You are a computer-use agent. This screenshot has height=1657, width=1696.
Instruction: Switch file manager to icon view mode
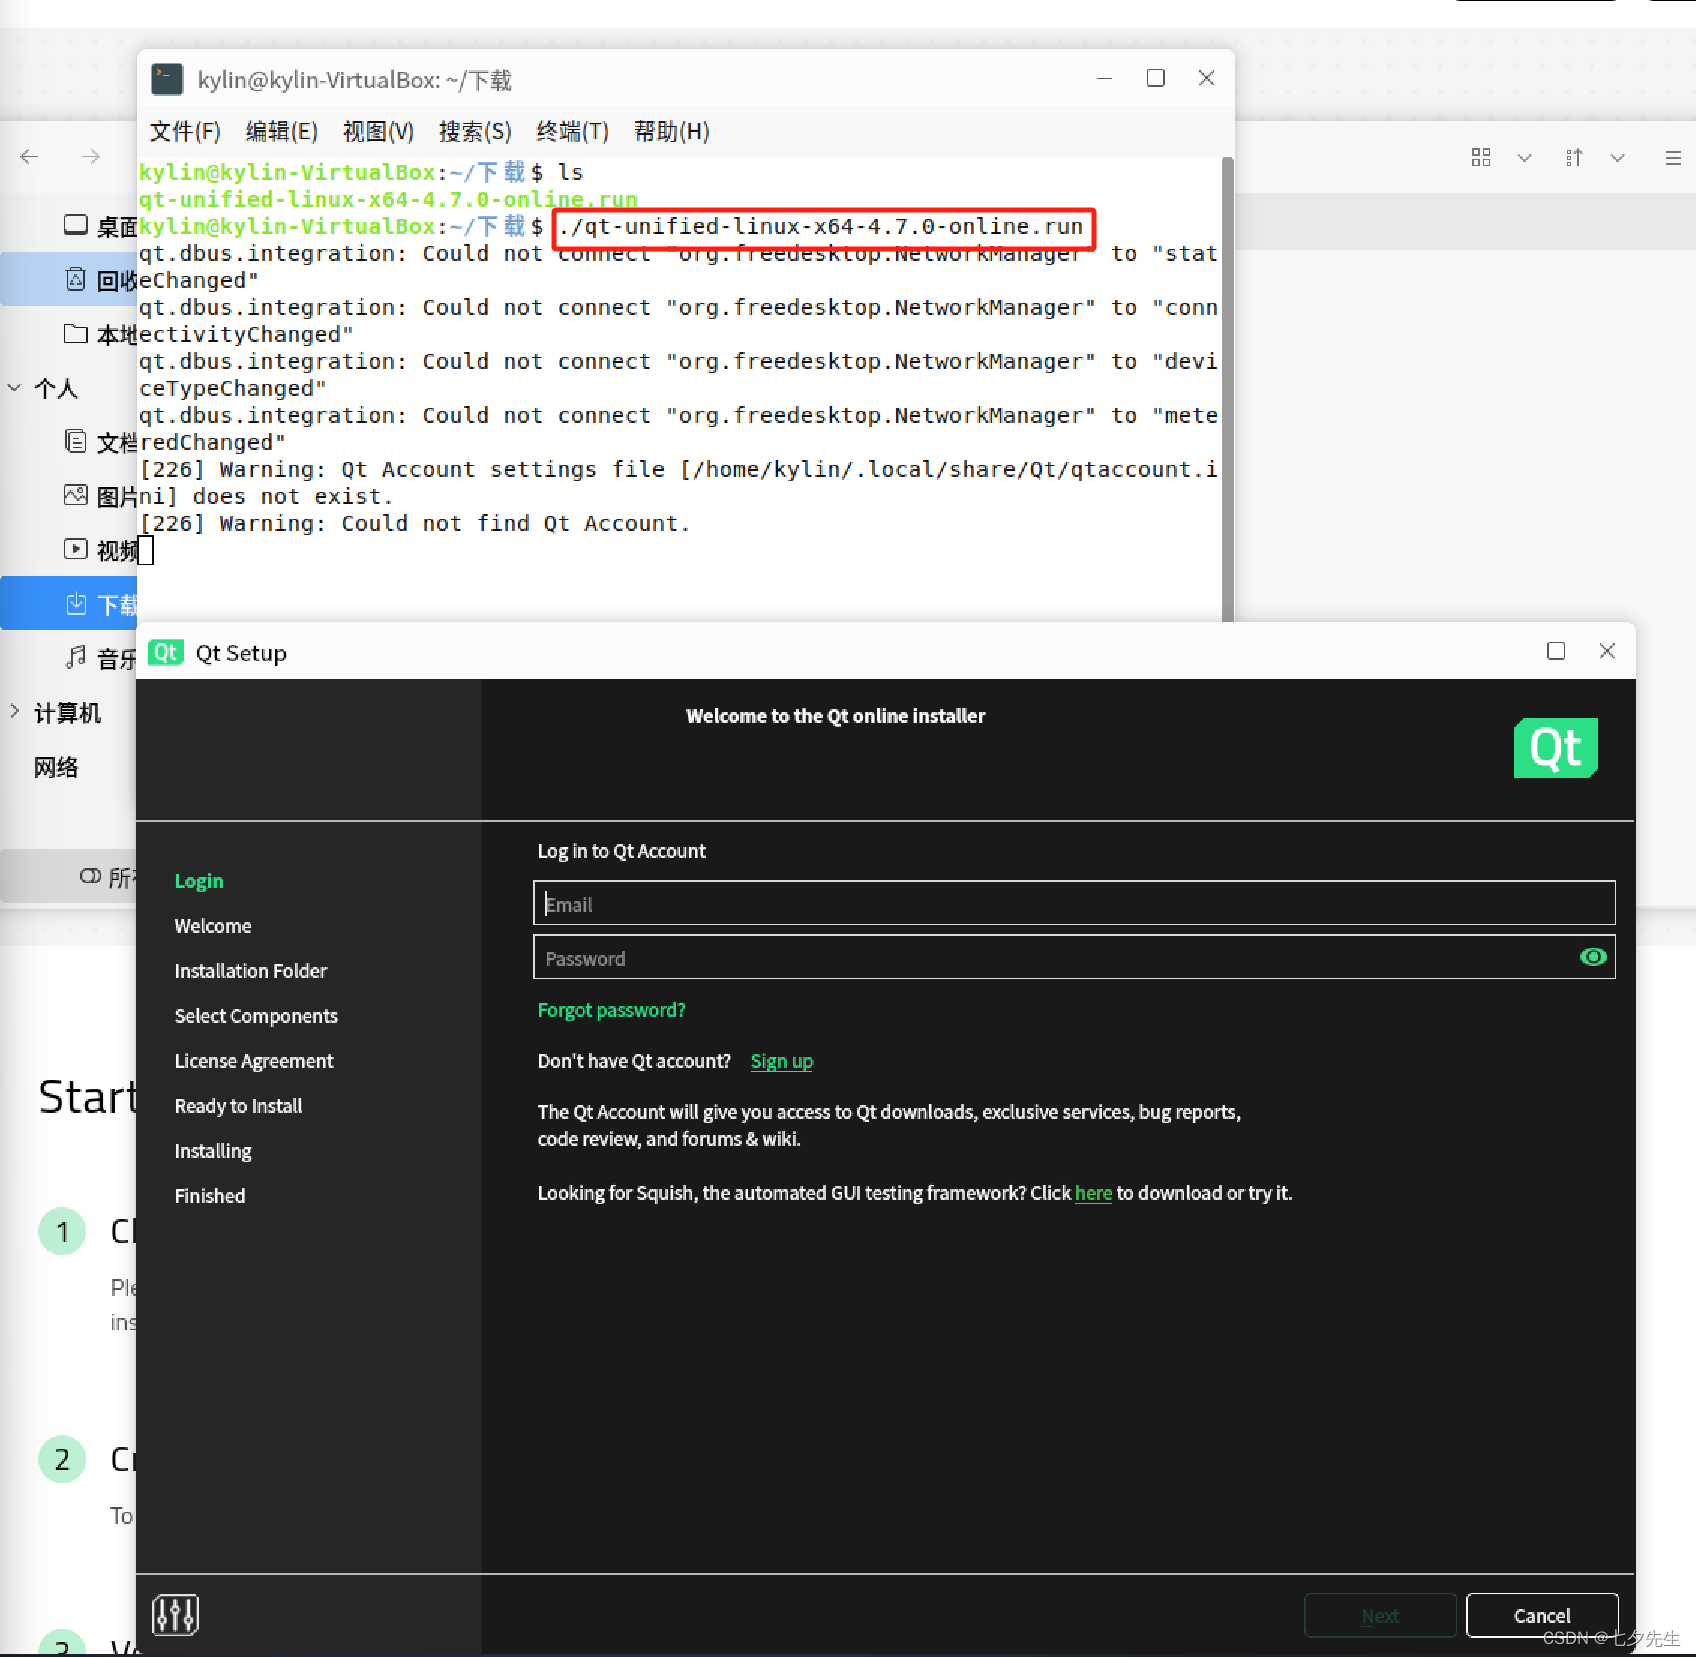[x=1481, y=157]
